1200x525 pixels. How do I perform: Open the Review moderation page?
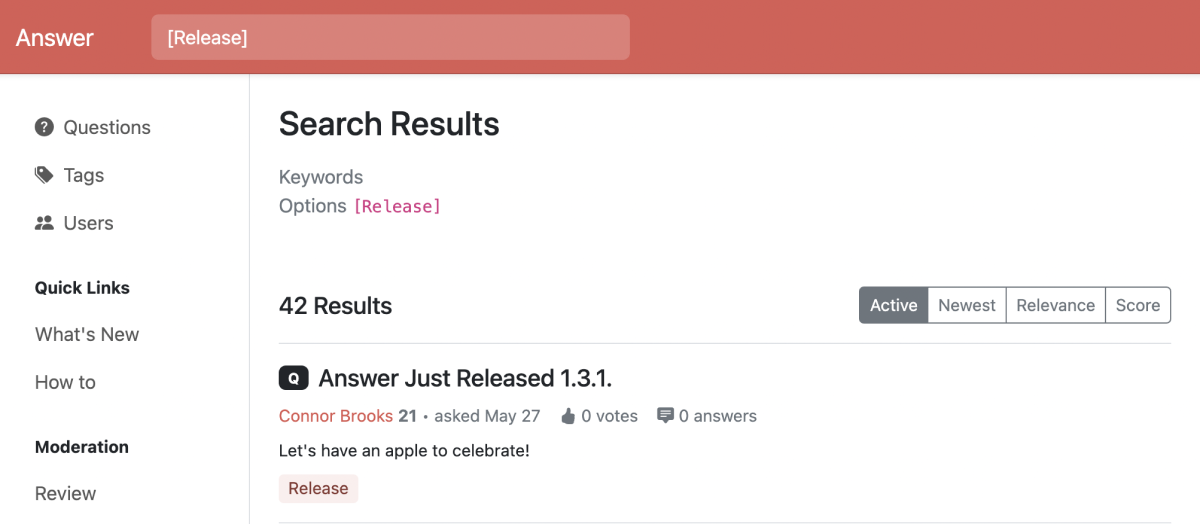click(x=65, y=493)
